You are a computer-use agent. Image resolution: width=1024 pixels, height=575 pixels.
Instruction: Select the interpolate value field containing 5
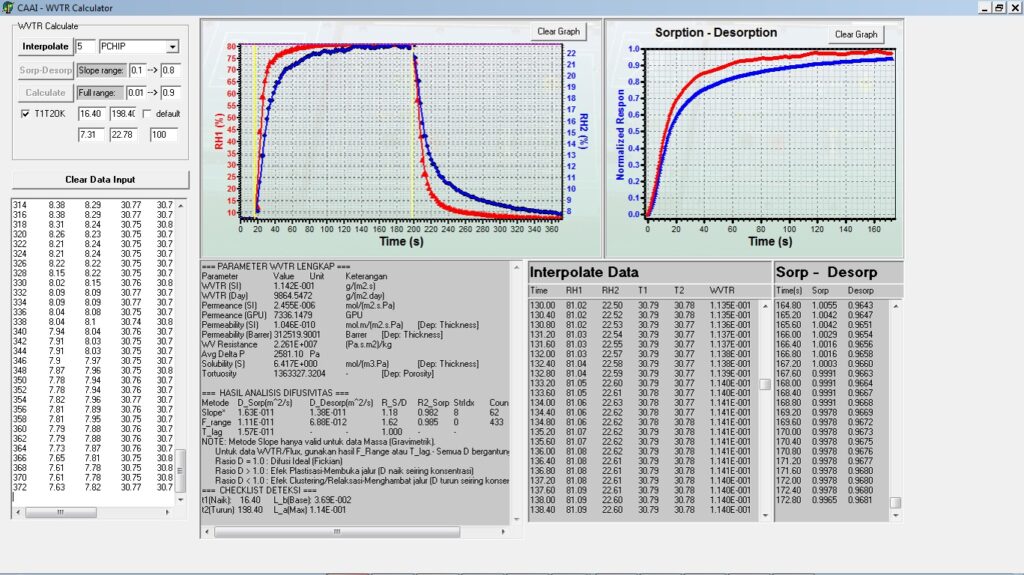click(85, 47)
